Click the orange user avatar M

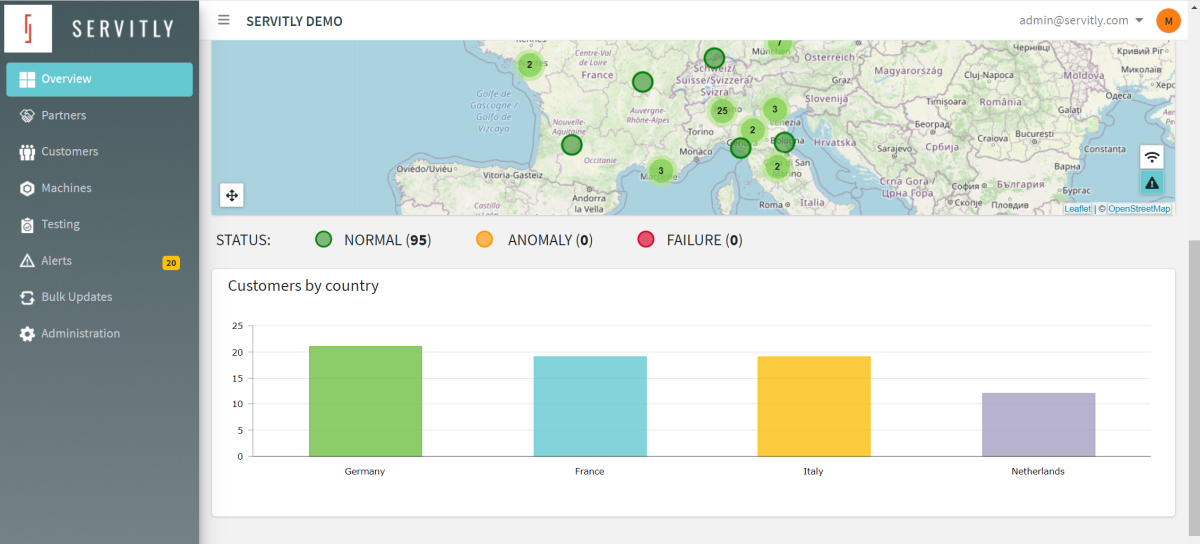1168,20
